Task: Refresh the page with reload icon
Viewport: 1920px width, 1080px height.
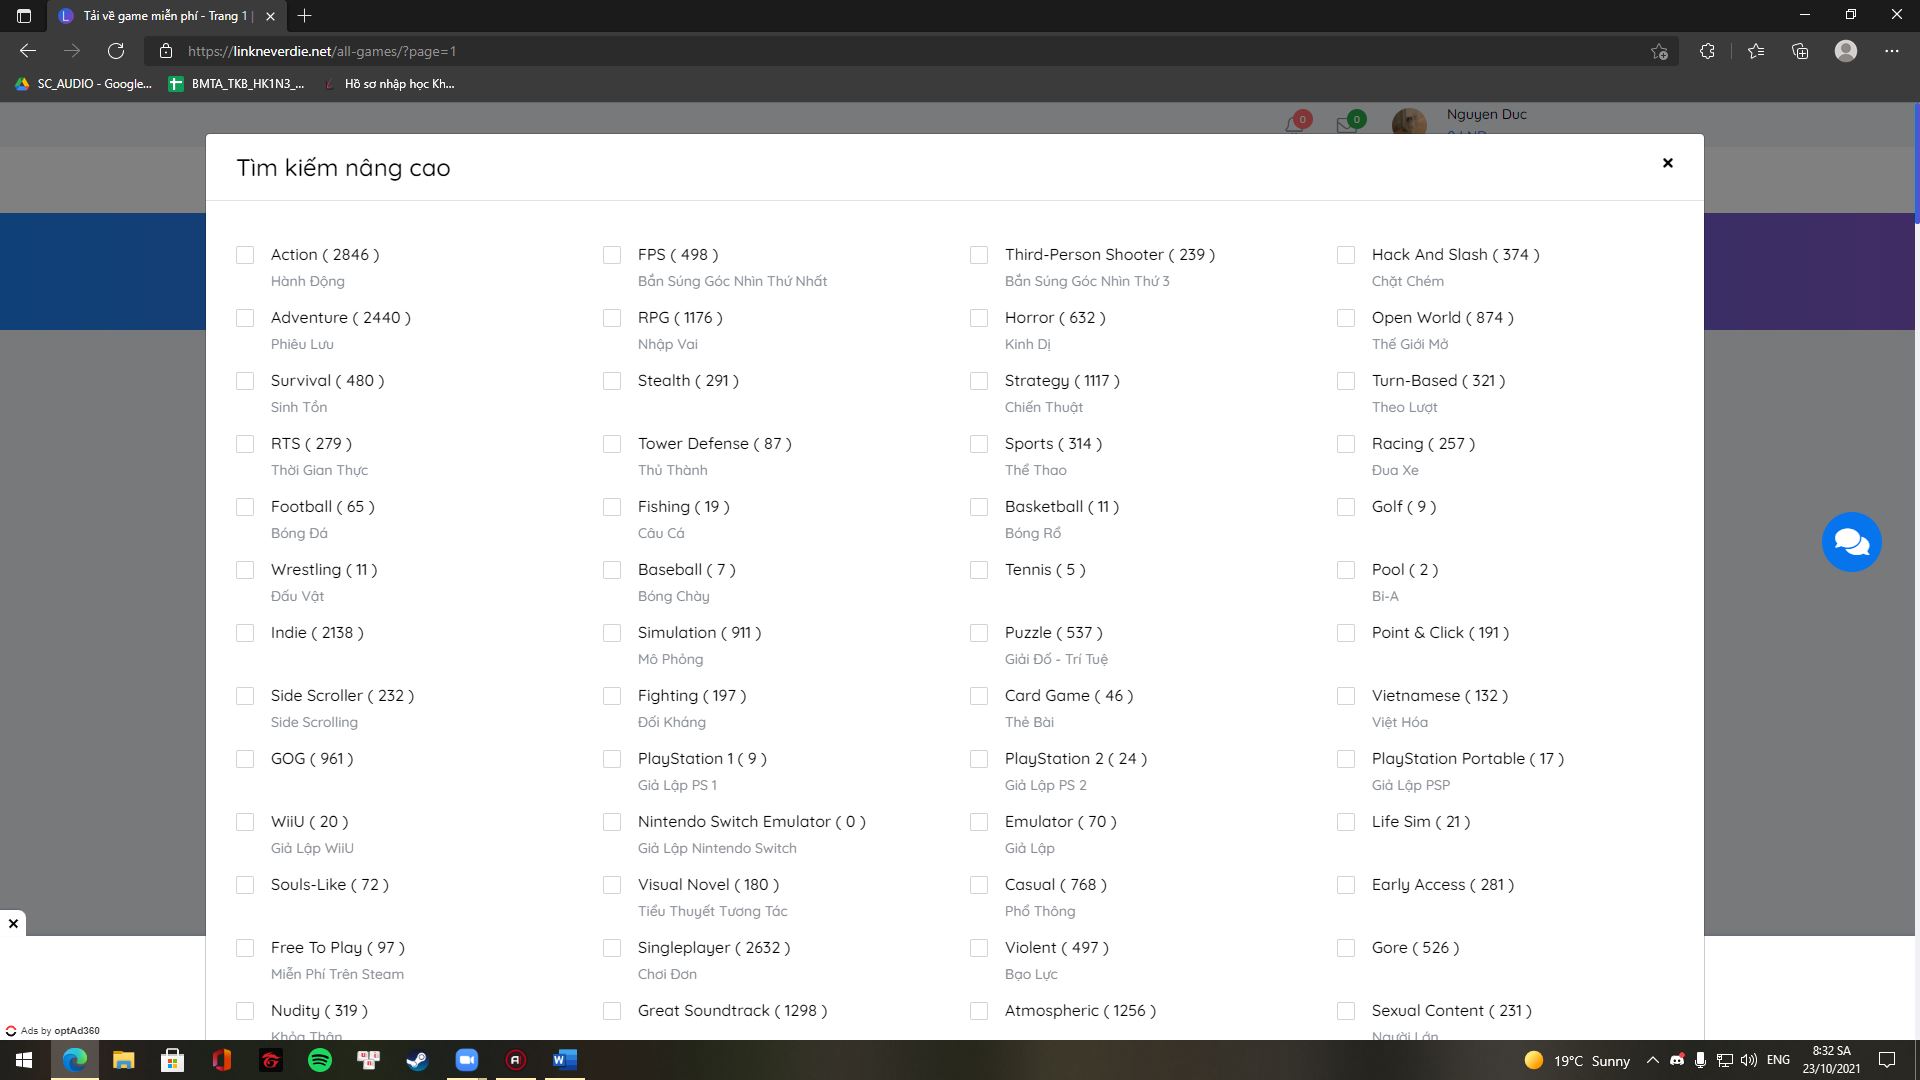Action: (x=116, y=51)
